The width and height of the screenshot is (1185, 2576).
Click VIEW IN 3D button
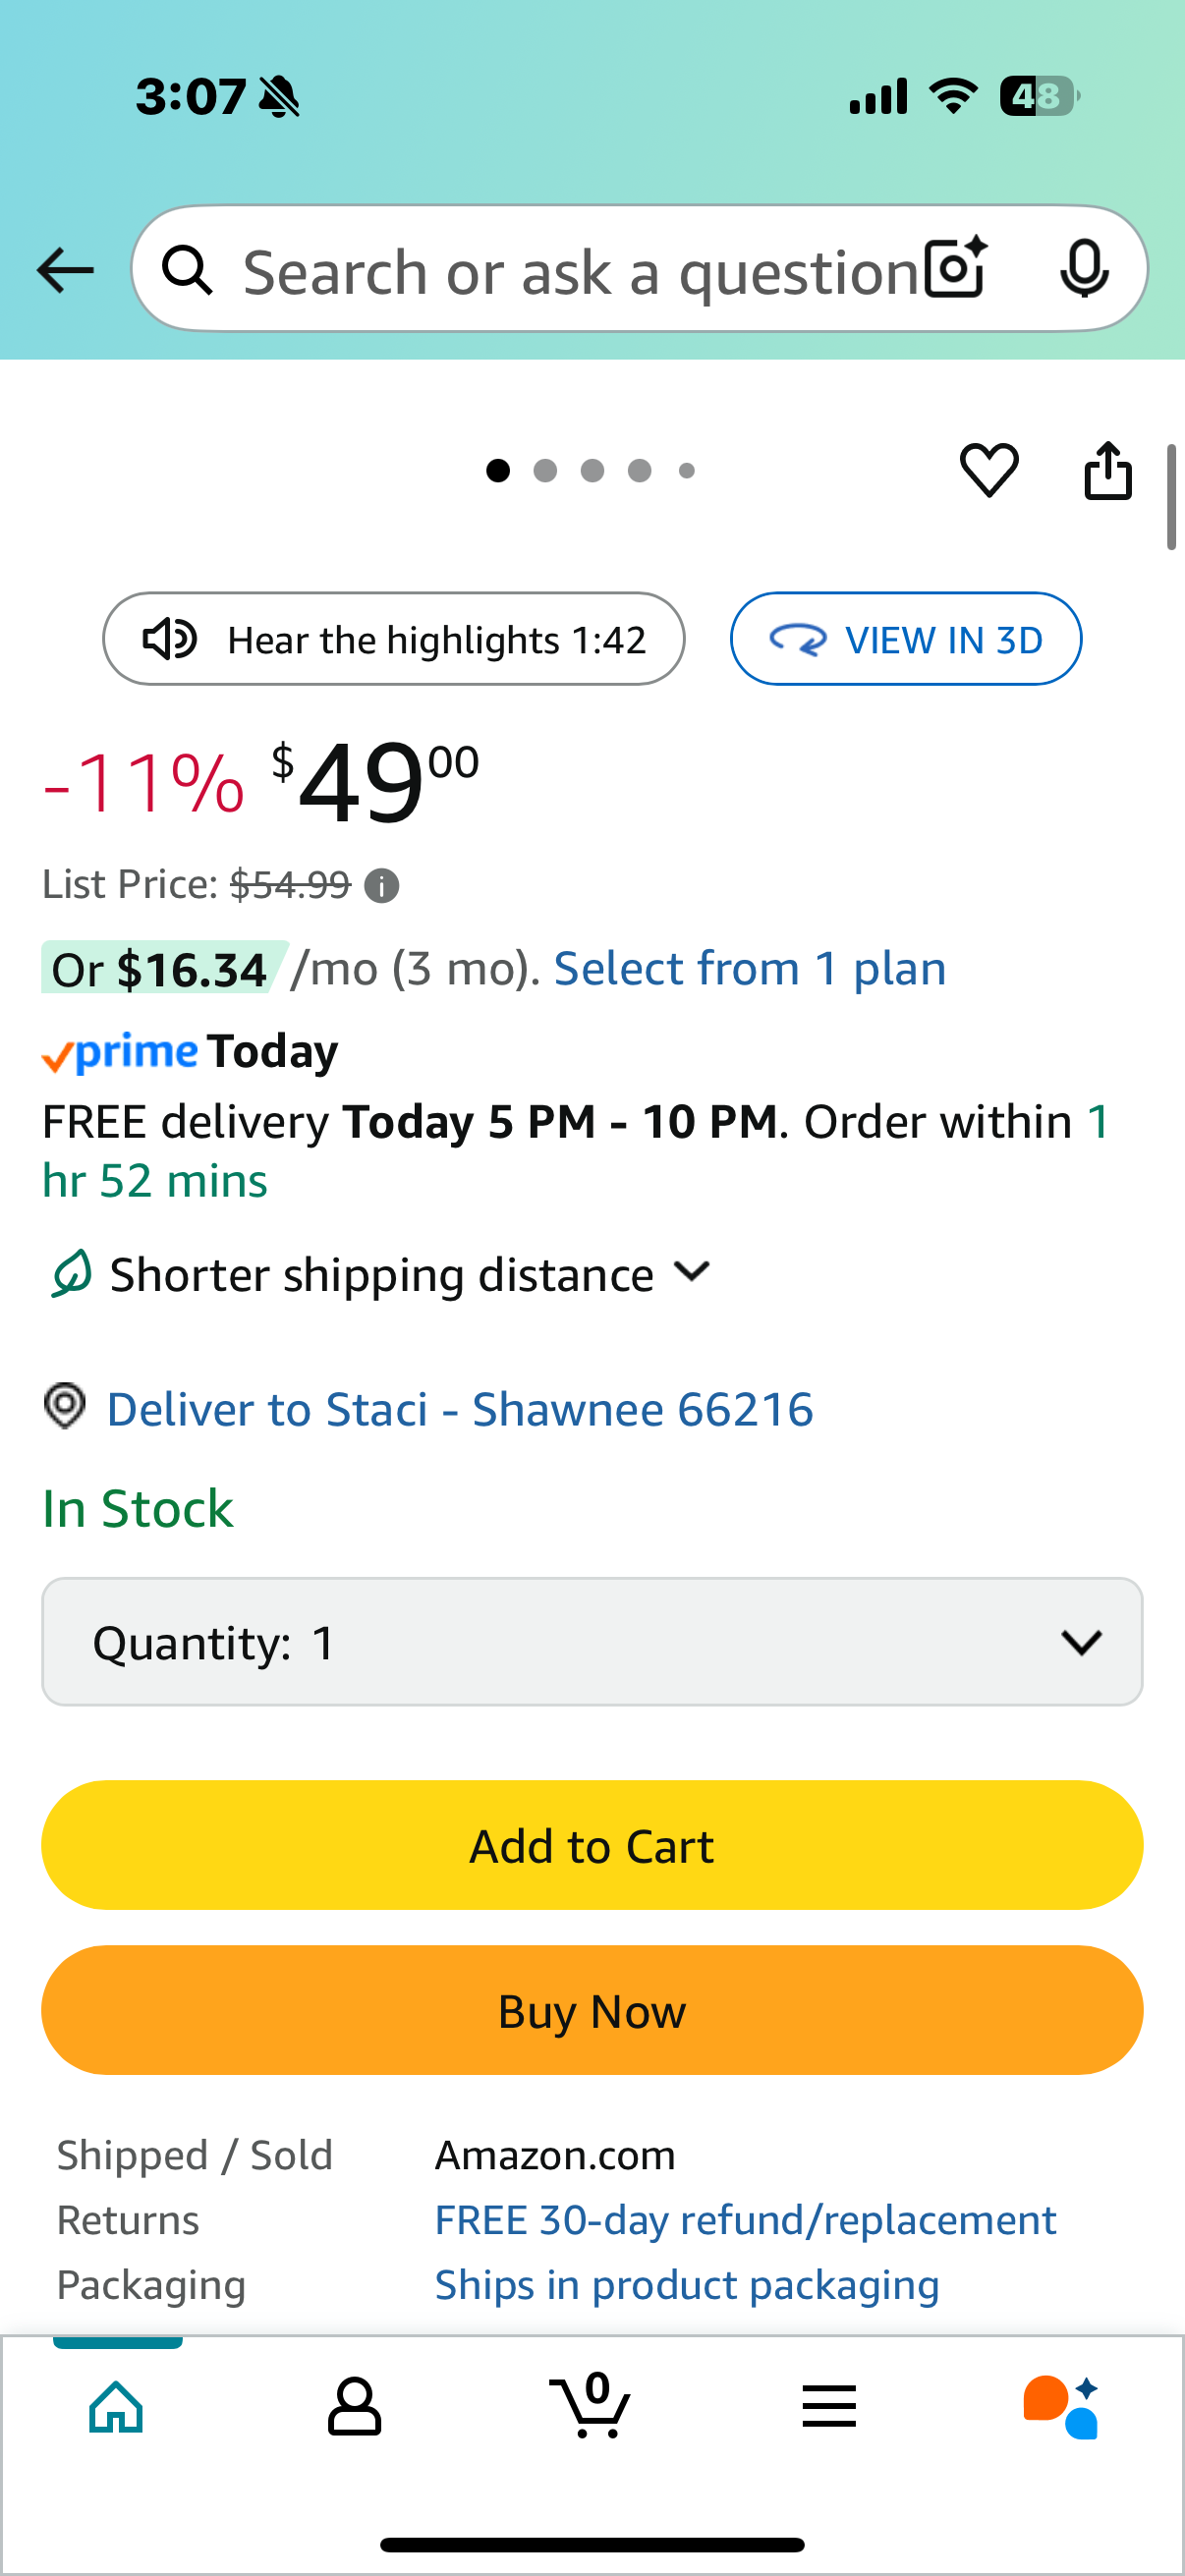(906, 639)
